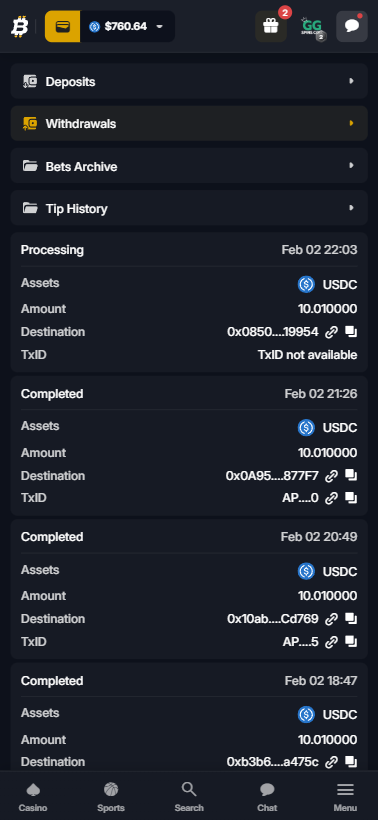Expand the Bets Archive section
Image resolution: width=378 pixels, height=820 pixels.
pos(189,166)
